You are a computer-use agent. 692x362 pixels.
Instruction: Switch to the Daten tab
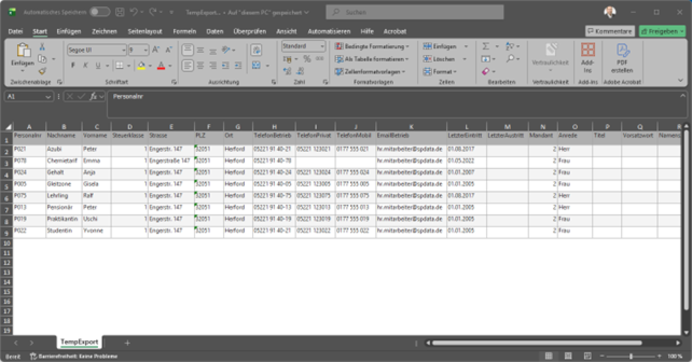click(x=214, y=31)
